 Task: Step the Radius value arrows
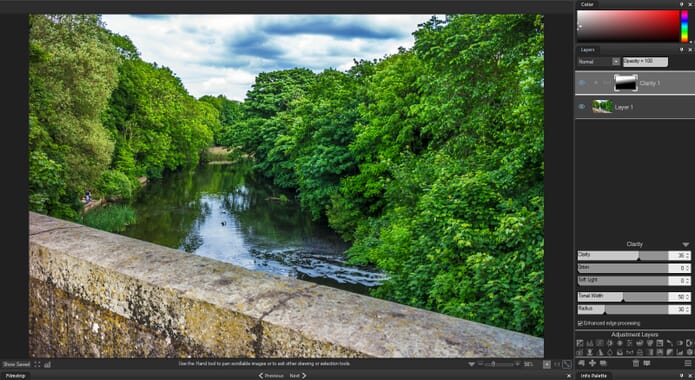tap(687, 309)
